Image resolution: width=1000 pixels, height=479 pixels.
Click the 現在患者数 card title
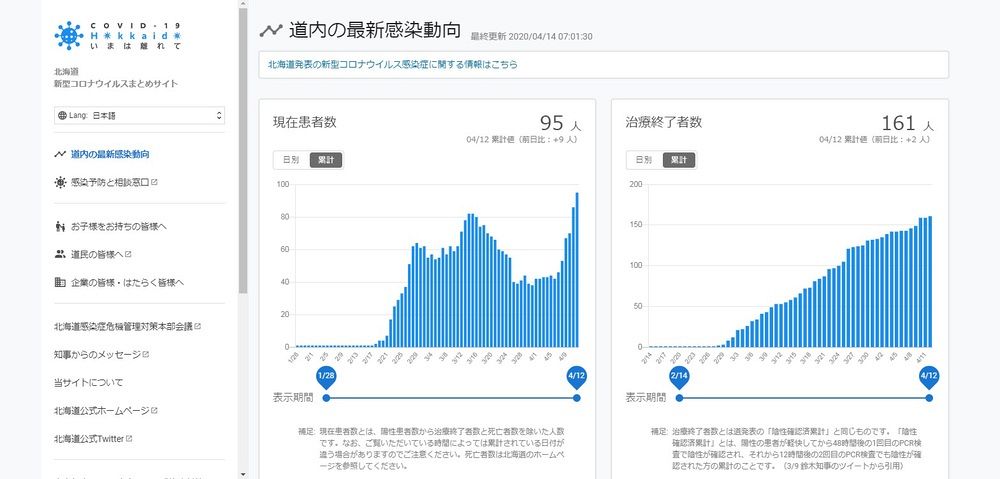305,122
